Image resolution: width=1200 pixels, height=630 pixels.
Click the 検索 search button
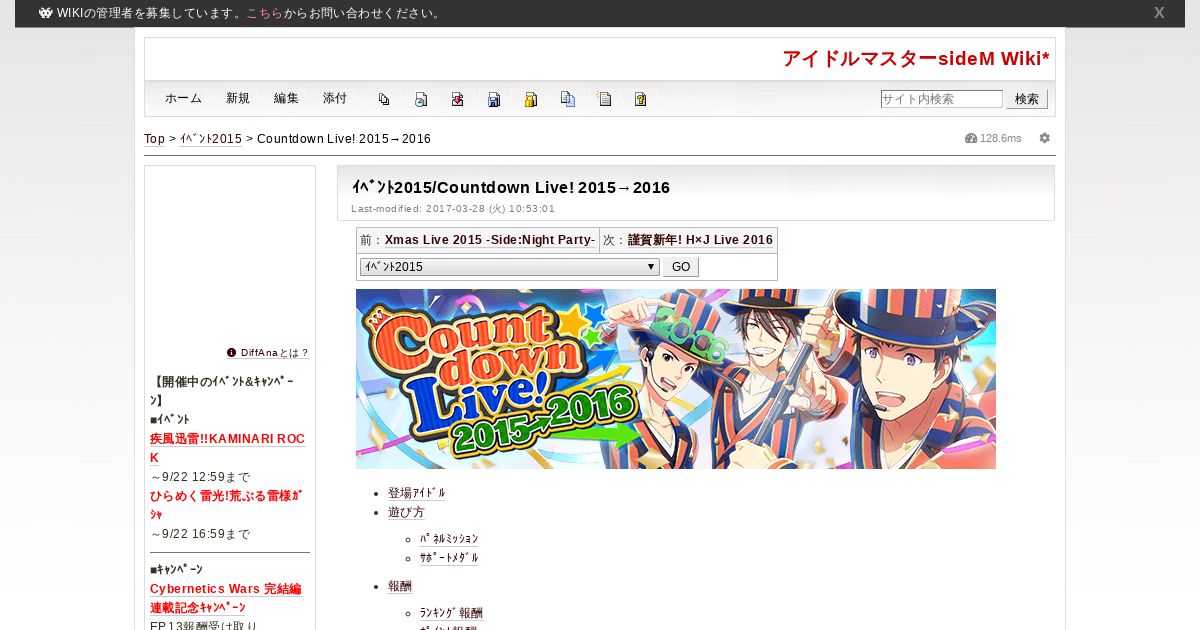[x=1027, y=99]
